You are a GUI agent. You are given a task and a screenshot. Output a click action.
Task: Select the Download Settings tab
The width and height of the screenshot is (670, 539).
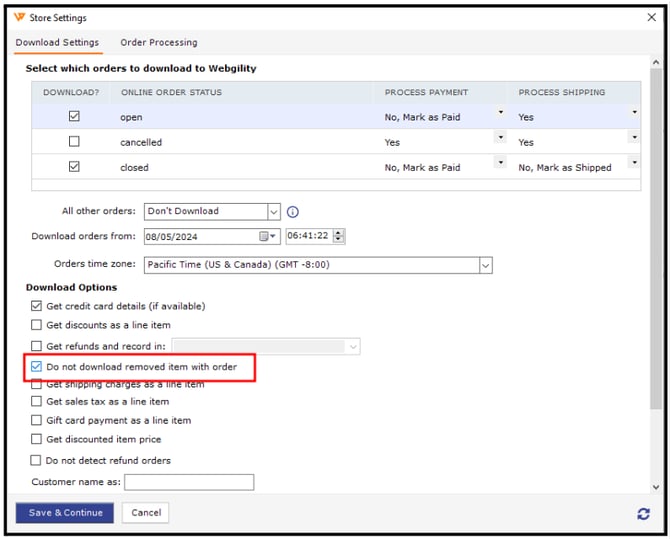tap(58, 43)
